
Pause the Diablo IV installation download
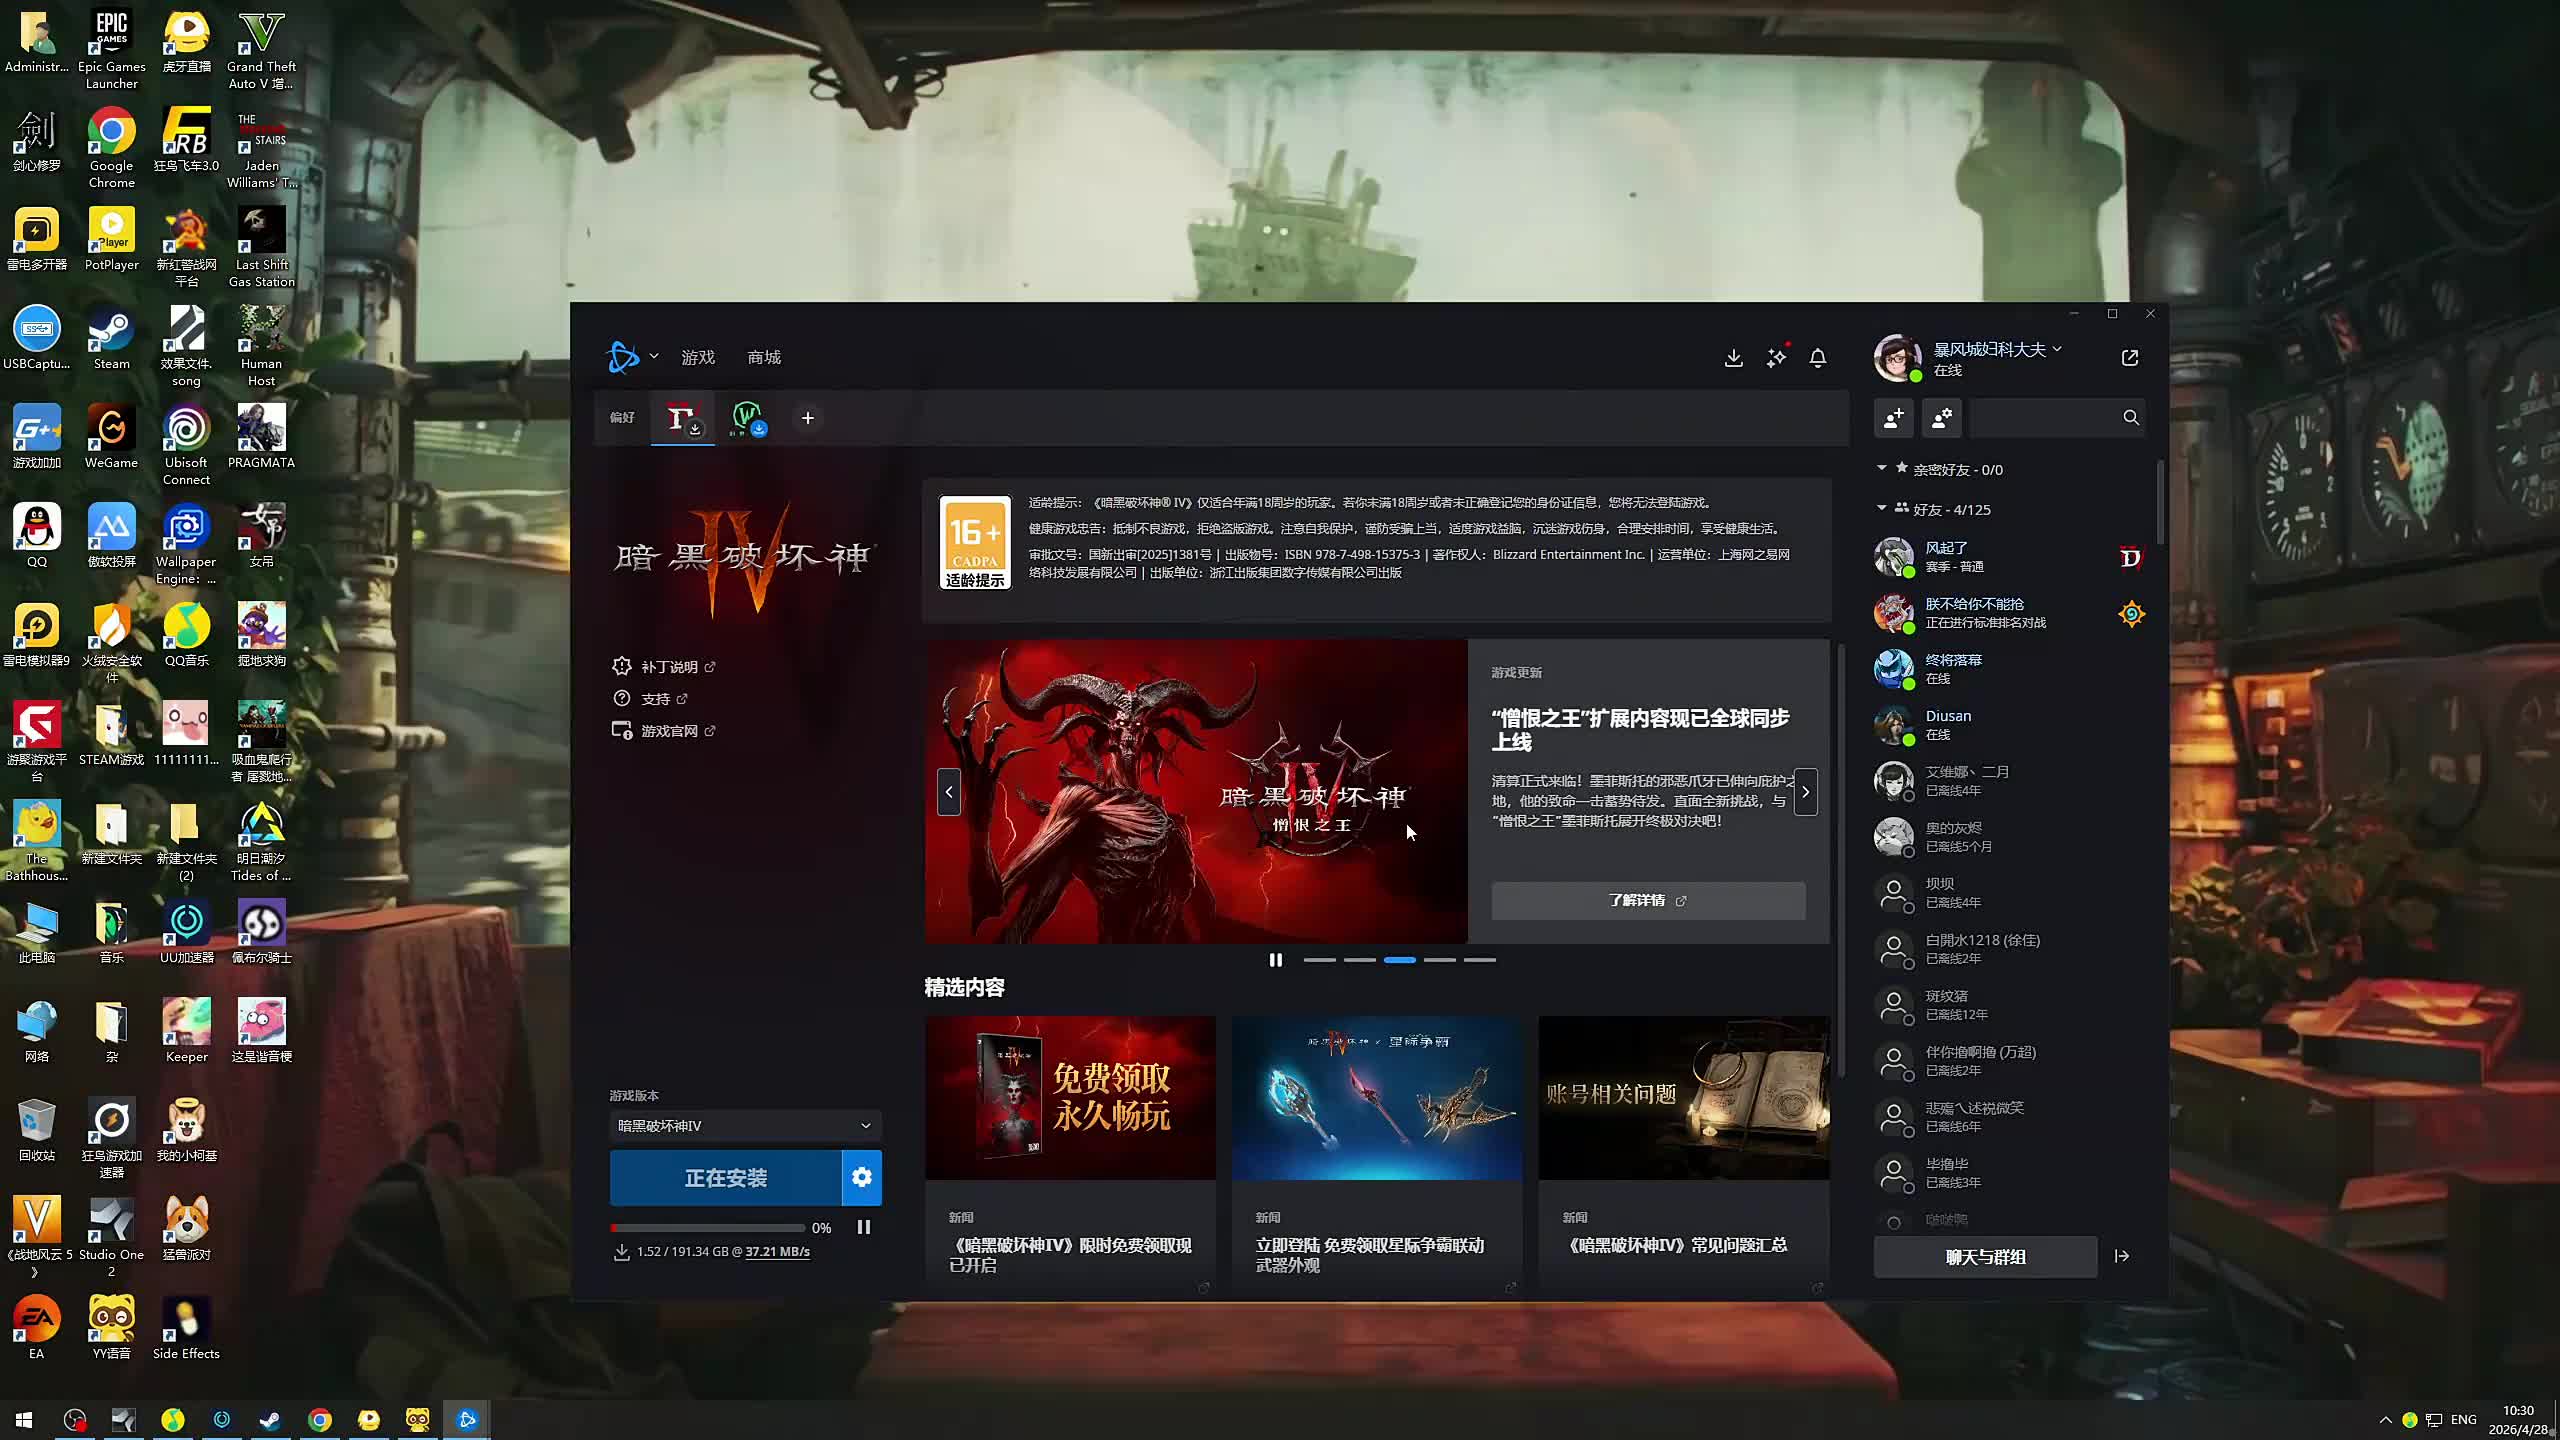864,1227
